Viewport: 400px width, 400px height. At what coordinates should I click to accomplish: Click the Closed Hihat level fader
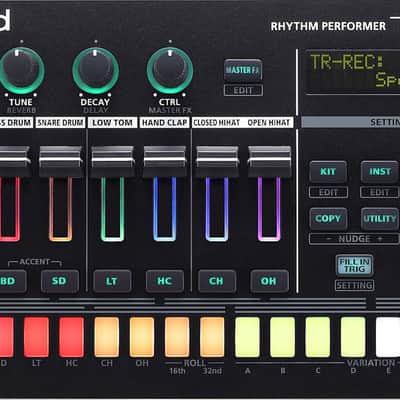217,162
